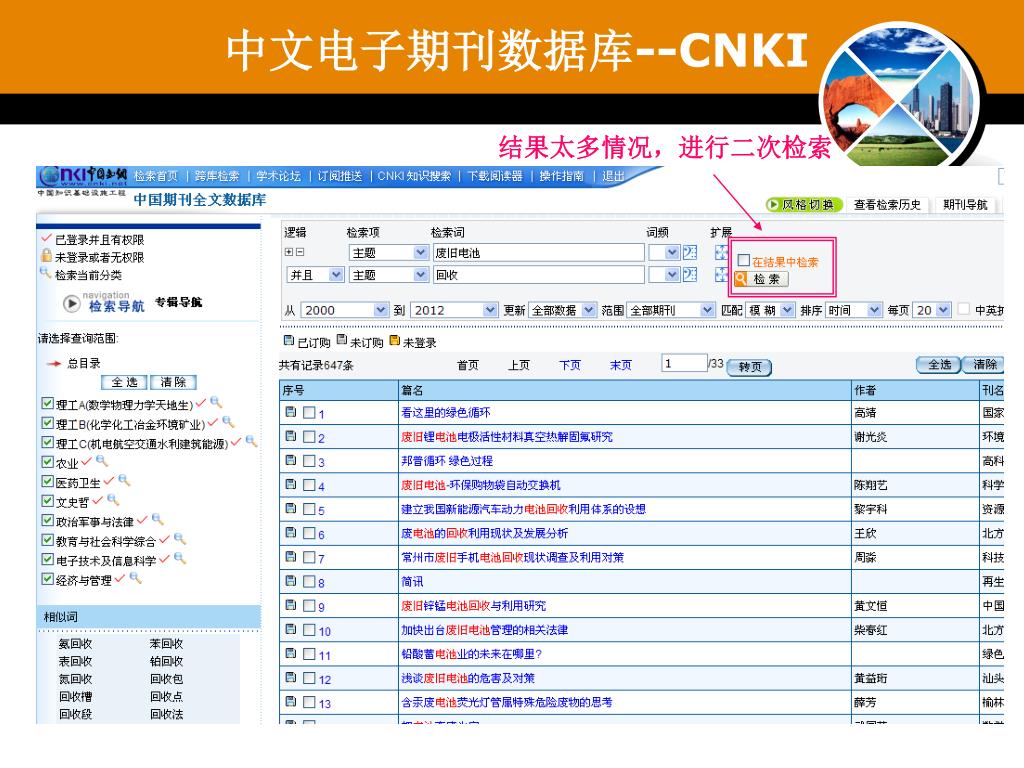Open the 排序 时间 dropdown
The width and height of the screenshot is (1024, 768).
(x=854, y=310)
